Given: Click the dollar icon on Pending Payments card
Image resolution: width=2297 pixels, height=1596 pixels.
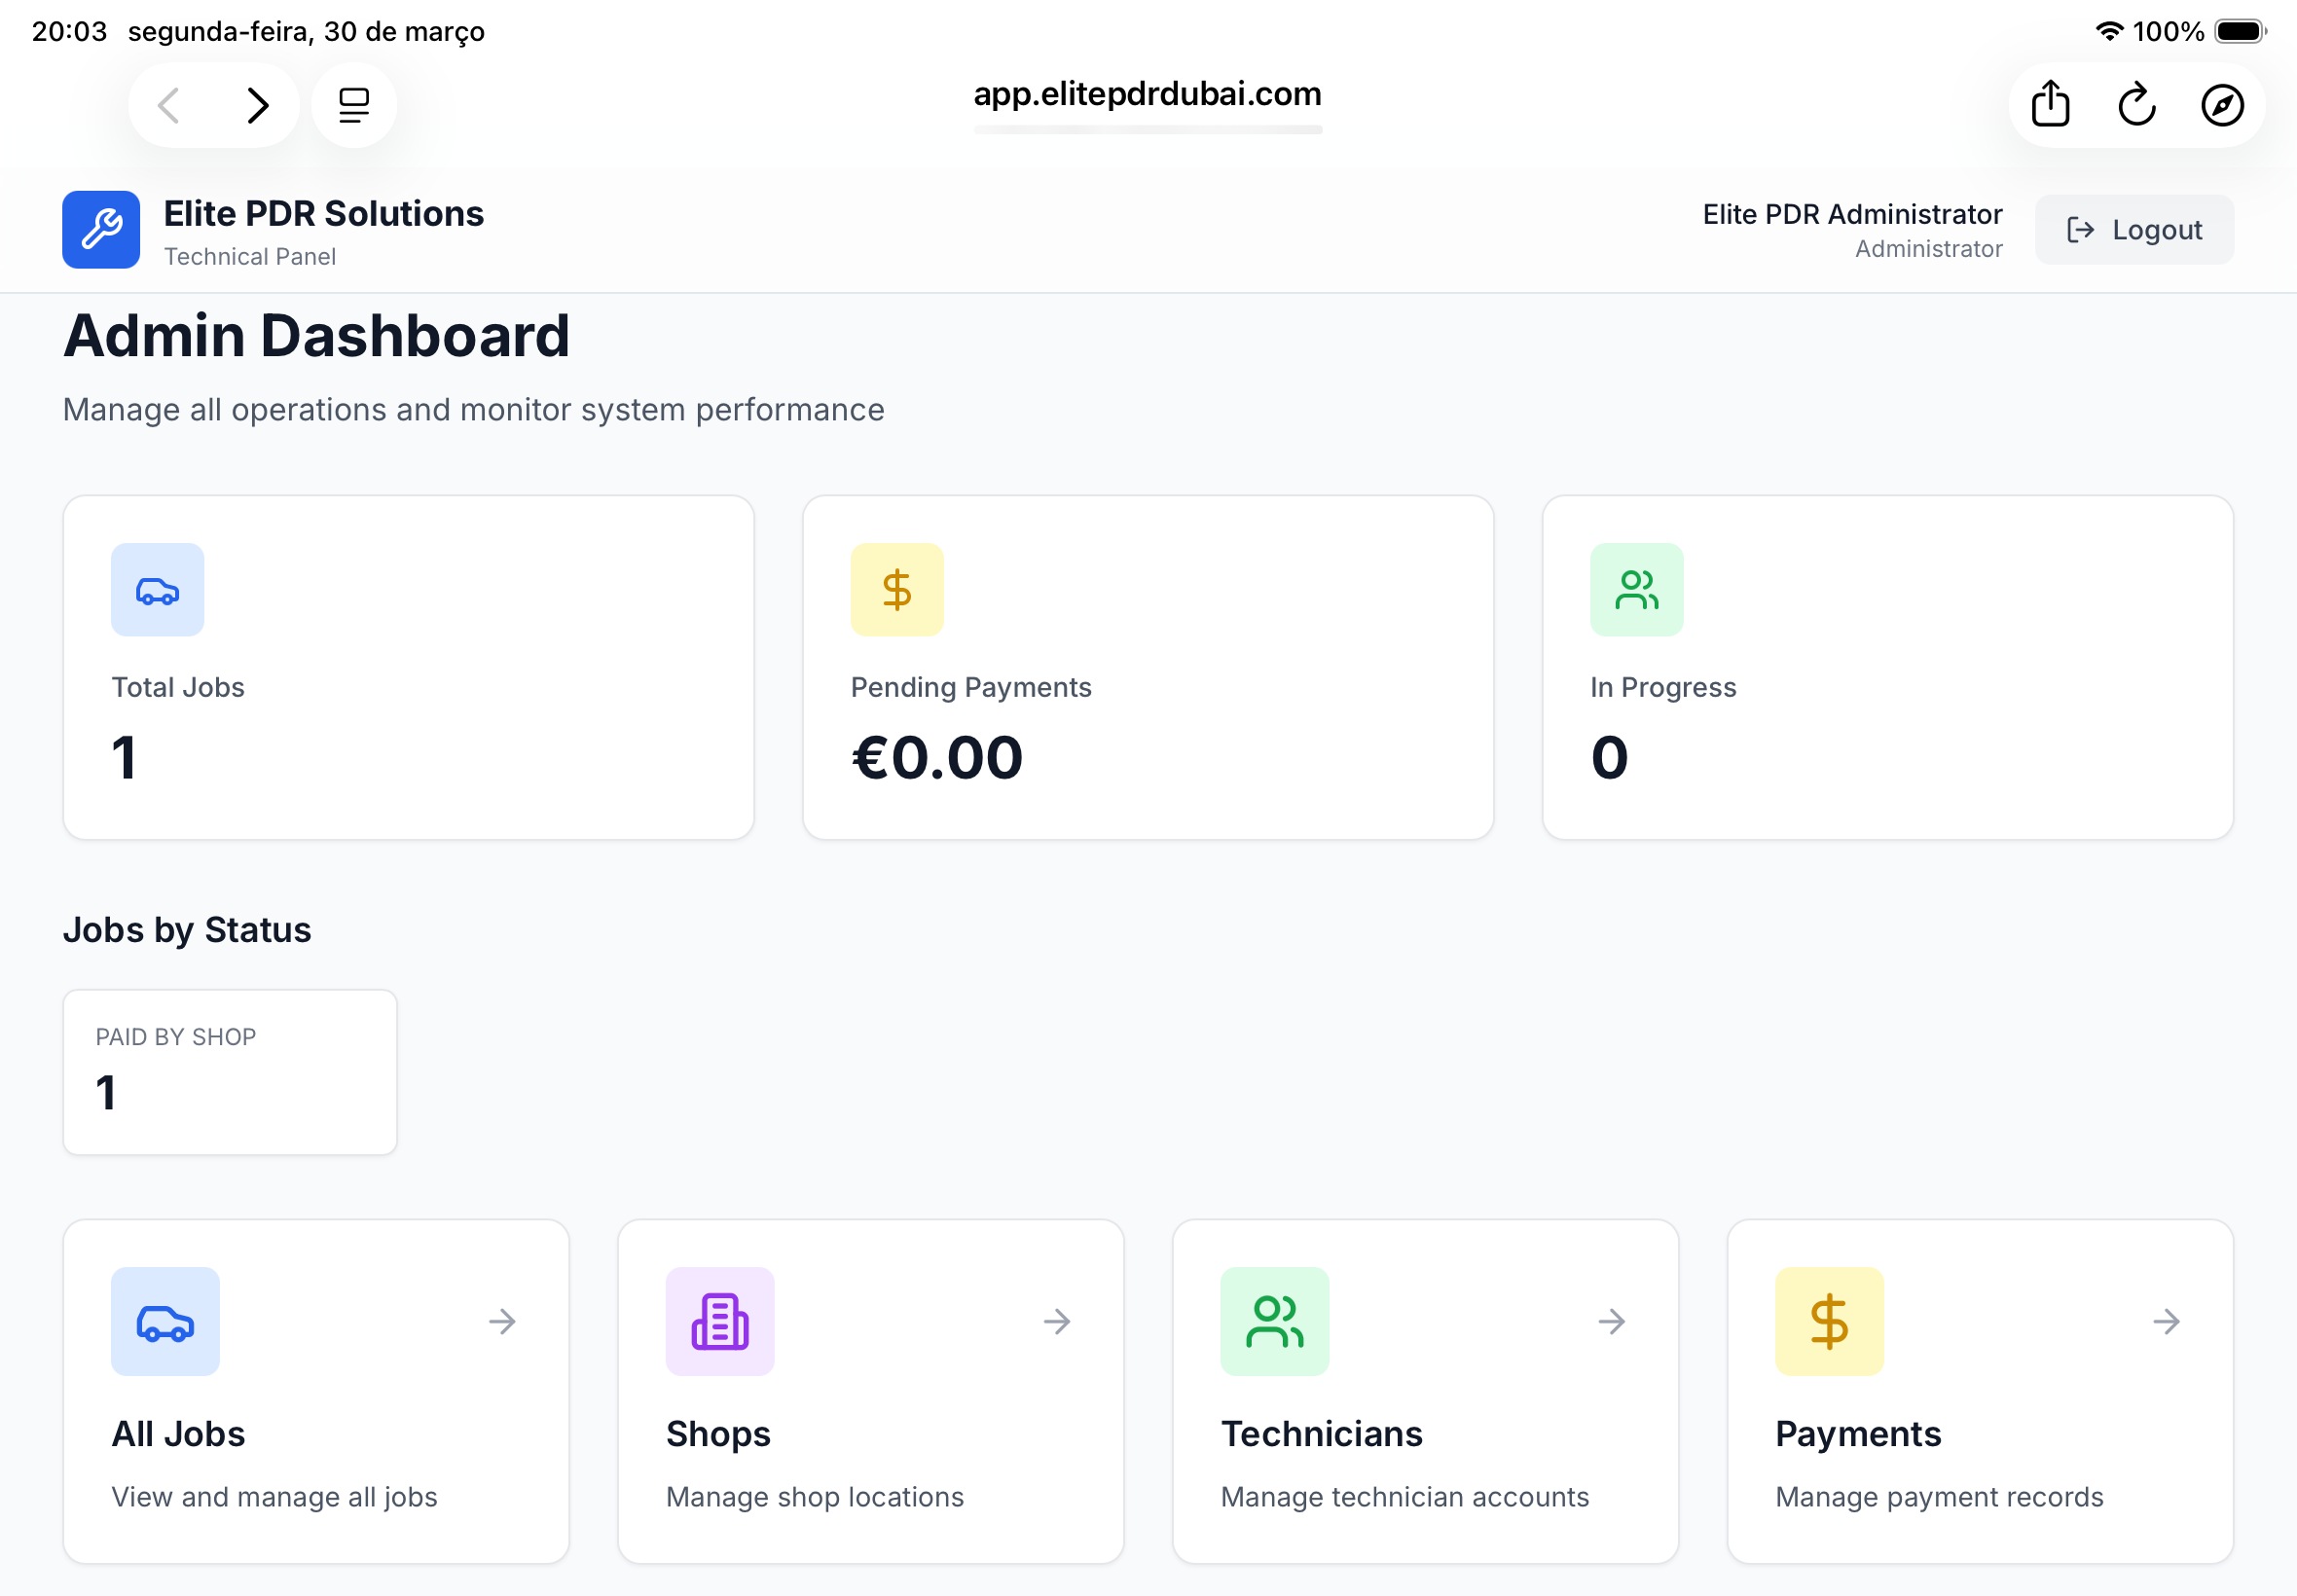Looking at the screenshot, I should [896, 590].
